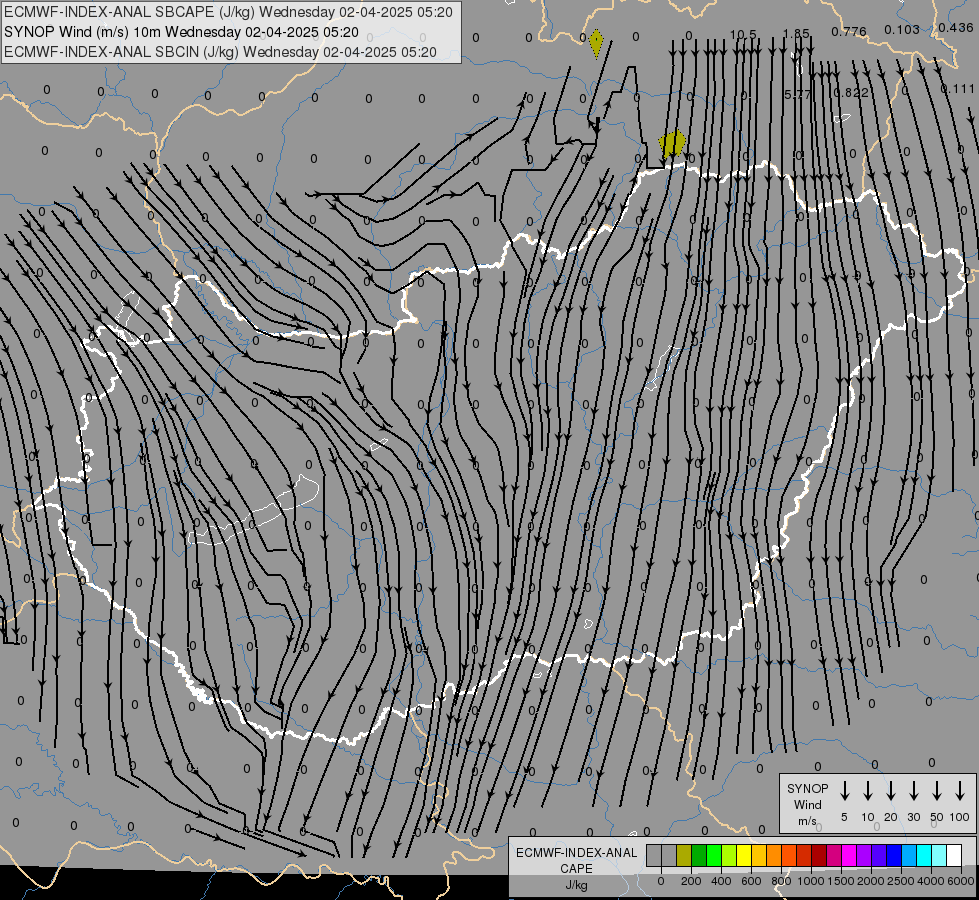
Task: Click the 30 speed label in wind legend
Action: pos(913,817)
